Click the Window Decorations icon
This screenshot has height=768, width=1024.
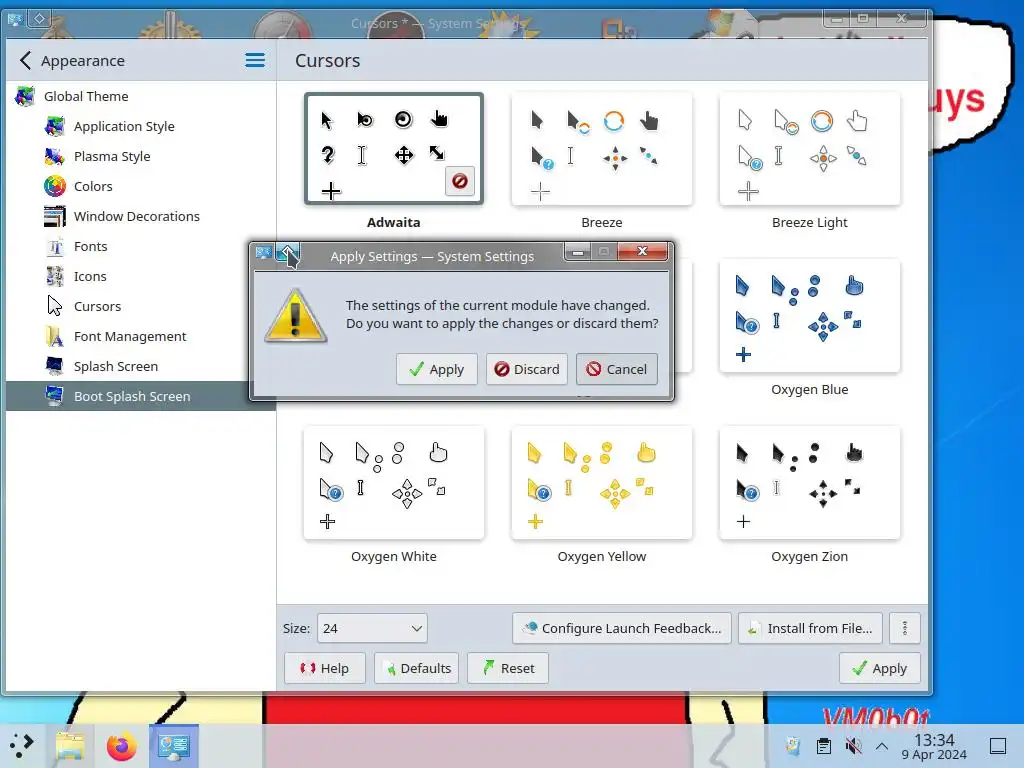pyautogui.click(x=55, y=216)
